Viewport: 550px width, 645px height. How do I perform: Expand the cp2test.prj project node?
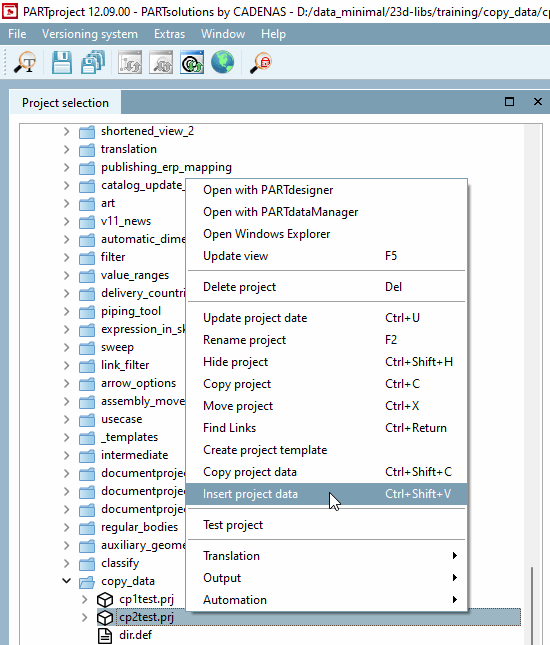tap(85, 617)
